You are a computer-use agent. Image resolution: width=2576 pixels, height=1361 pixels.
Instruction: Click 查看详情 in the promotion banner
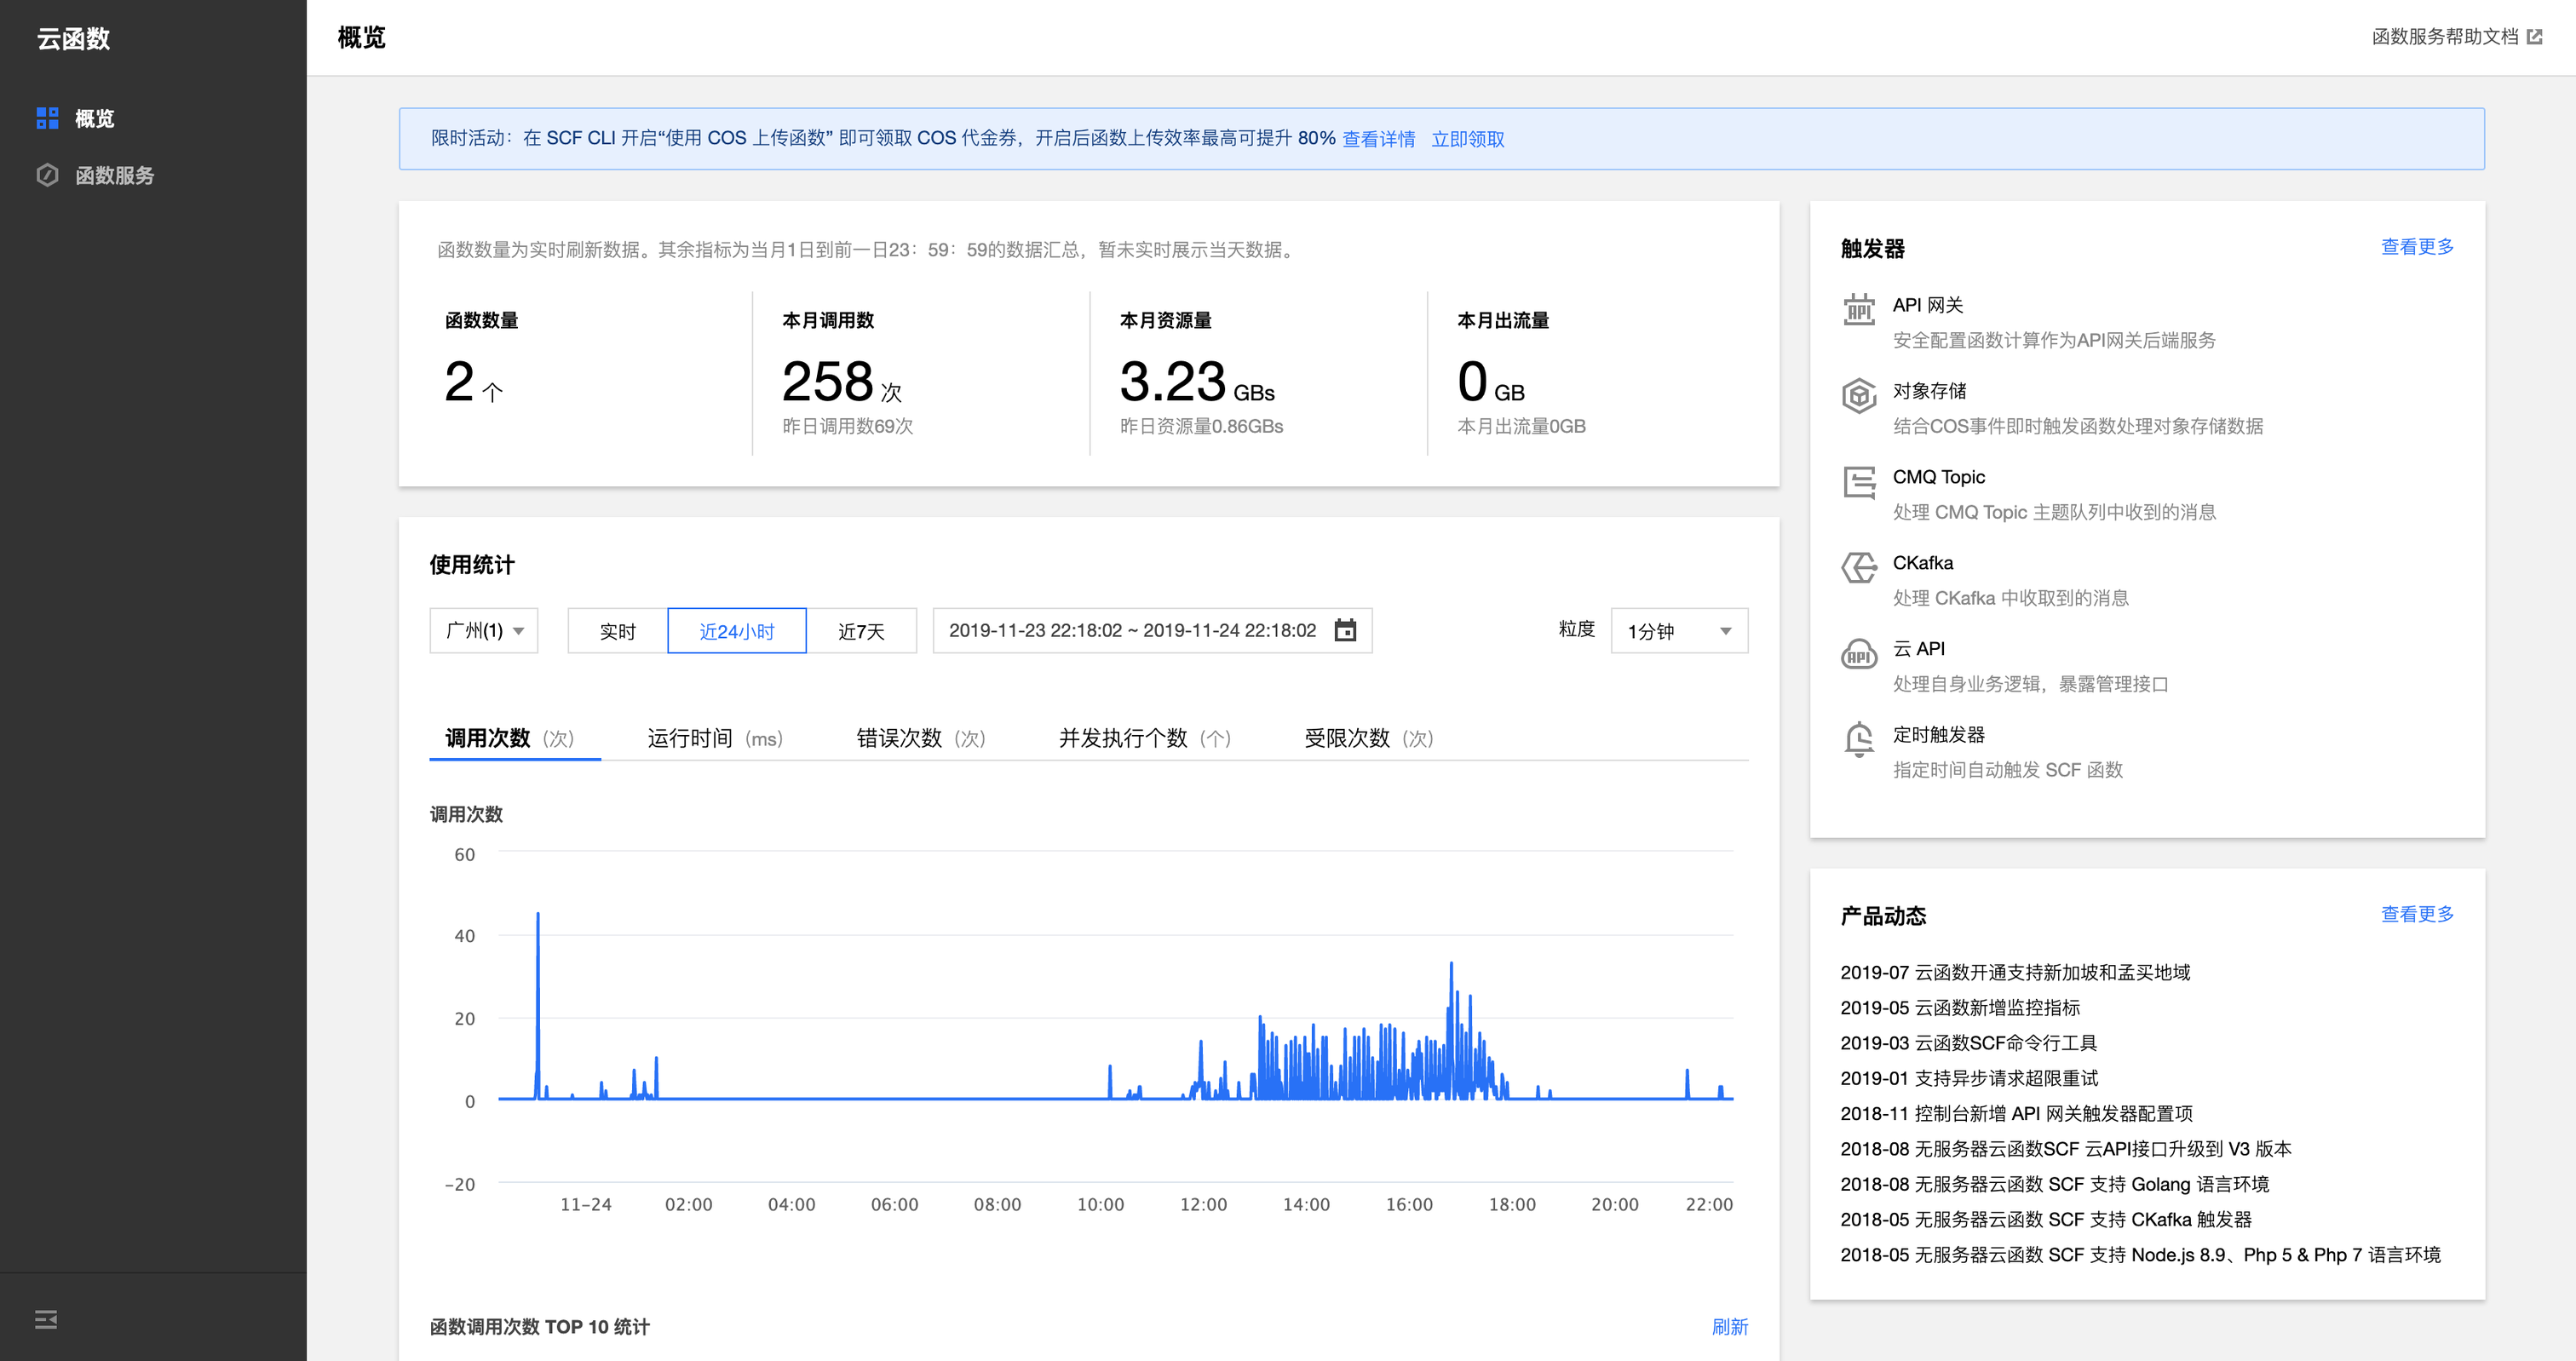(x=1378, y=139)
